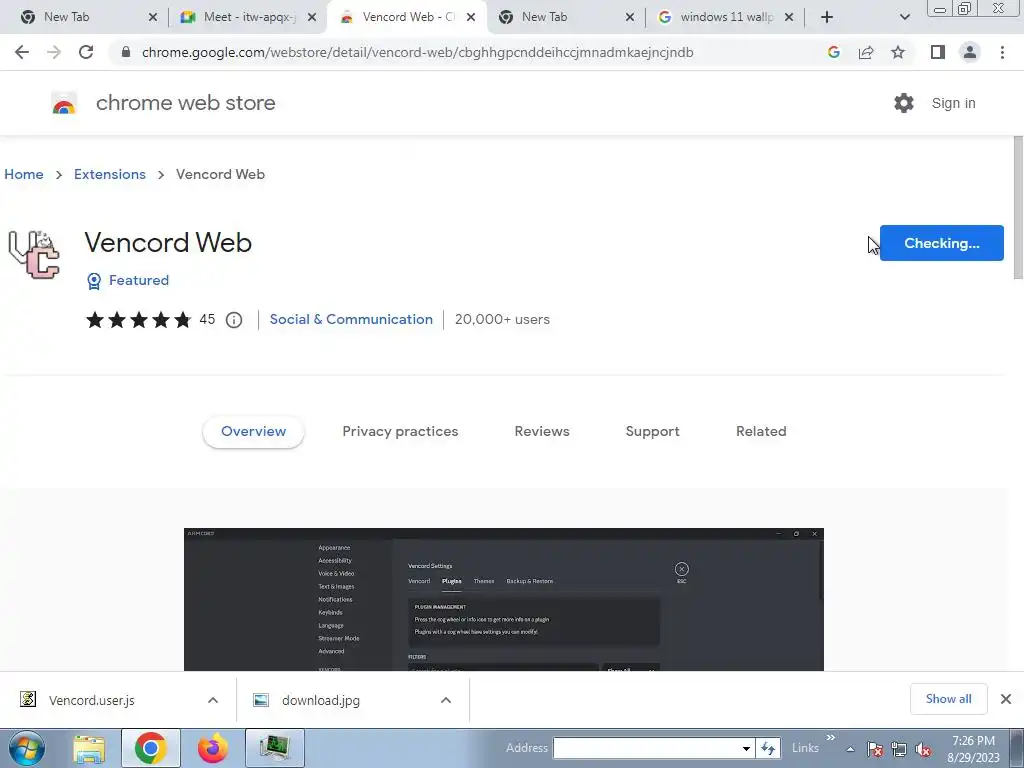Click the Action Center flag tray icon
The width and height of the screenshot is (1024, 768).
click(875, 750)
